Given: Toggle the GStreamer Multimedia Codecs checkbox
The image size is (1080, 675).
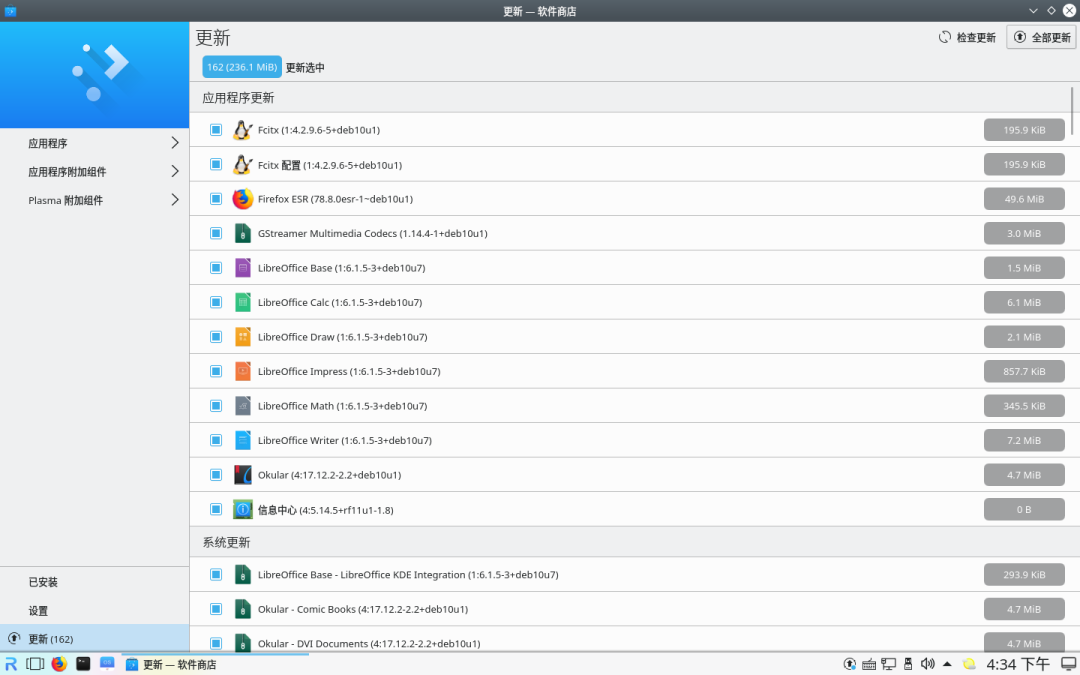Looking at the screenshot, I should (x=216, y=233).
